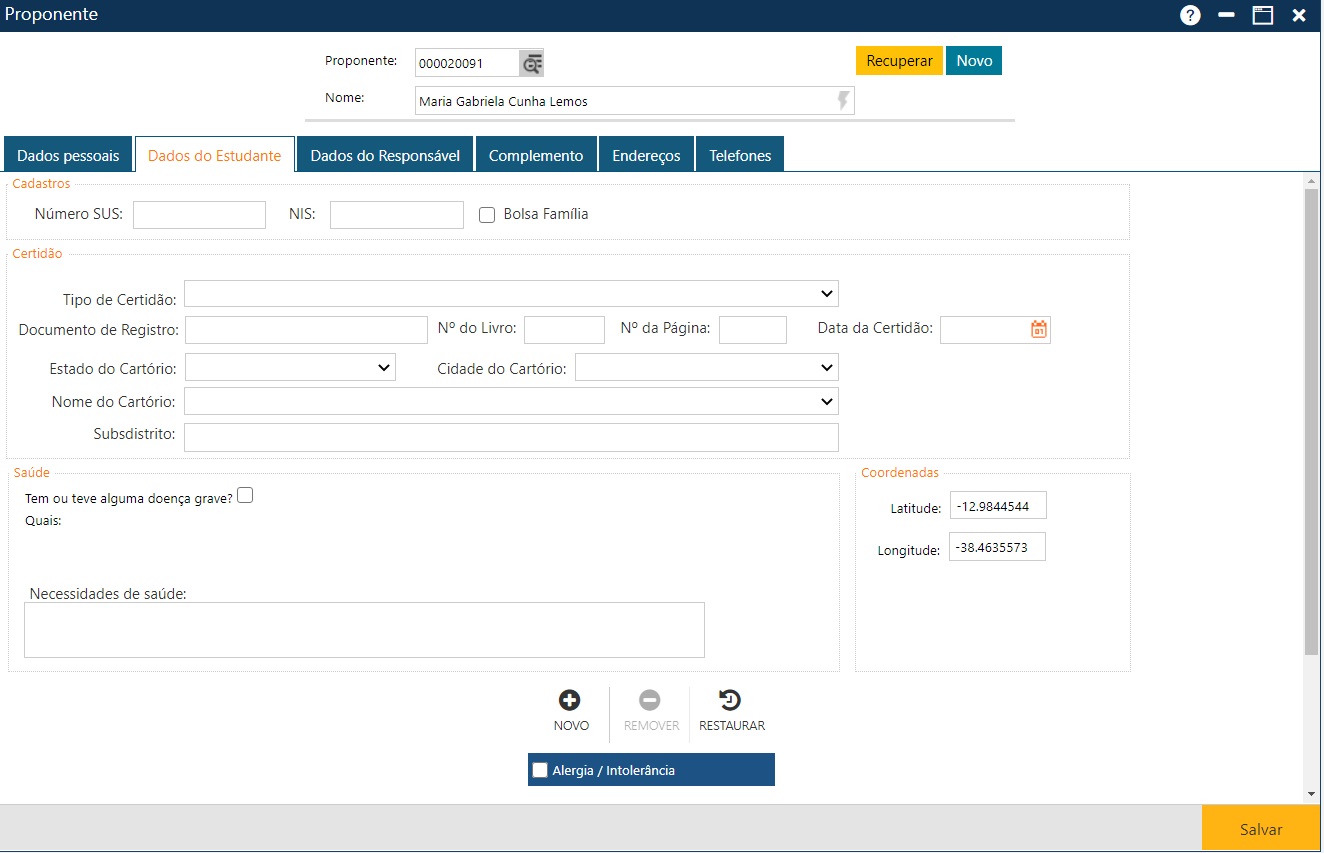1324x853 pixels.
Task: Click the window restore icon in title bar
Action: point(1263,15)
